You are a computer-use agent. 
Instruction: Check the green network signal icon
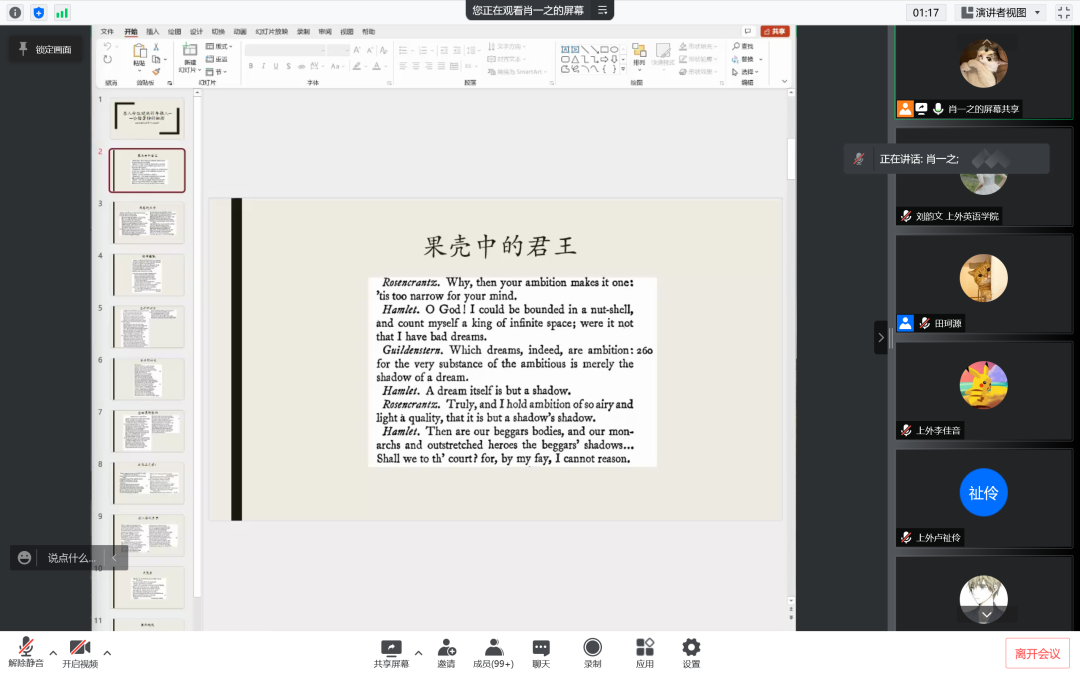click(62, 12)
